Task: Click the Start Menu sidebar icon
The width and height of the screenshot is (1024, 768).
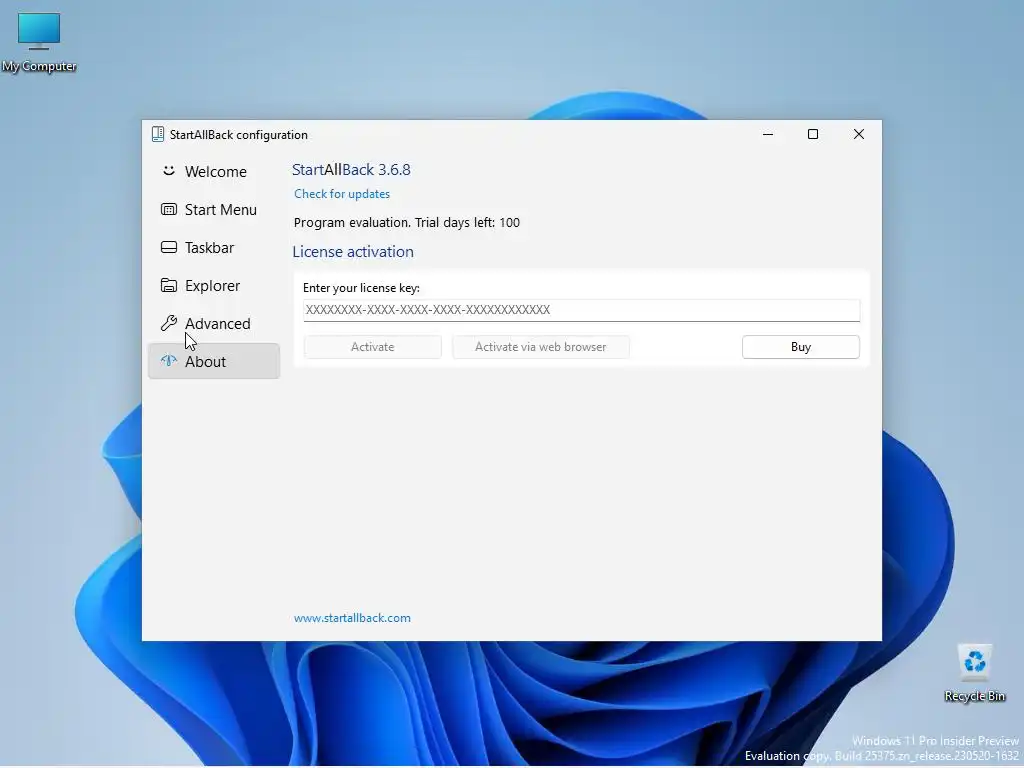Action: point(168,209)
